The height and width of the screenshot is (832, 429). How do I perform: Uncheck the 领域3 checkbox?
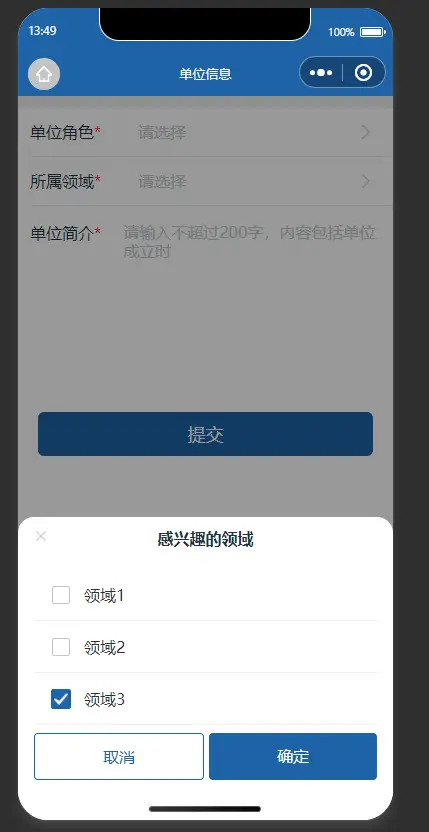point(61,699)
